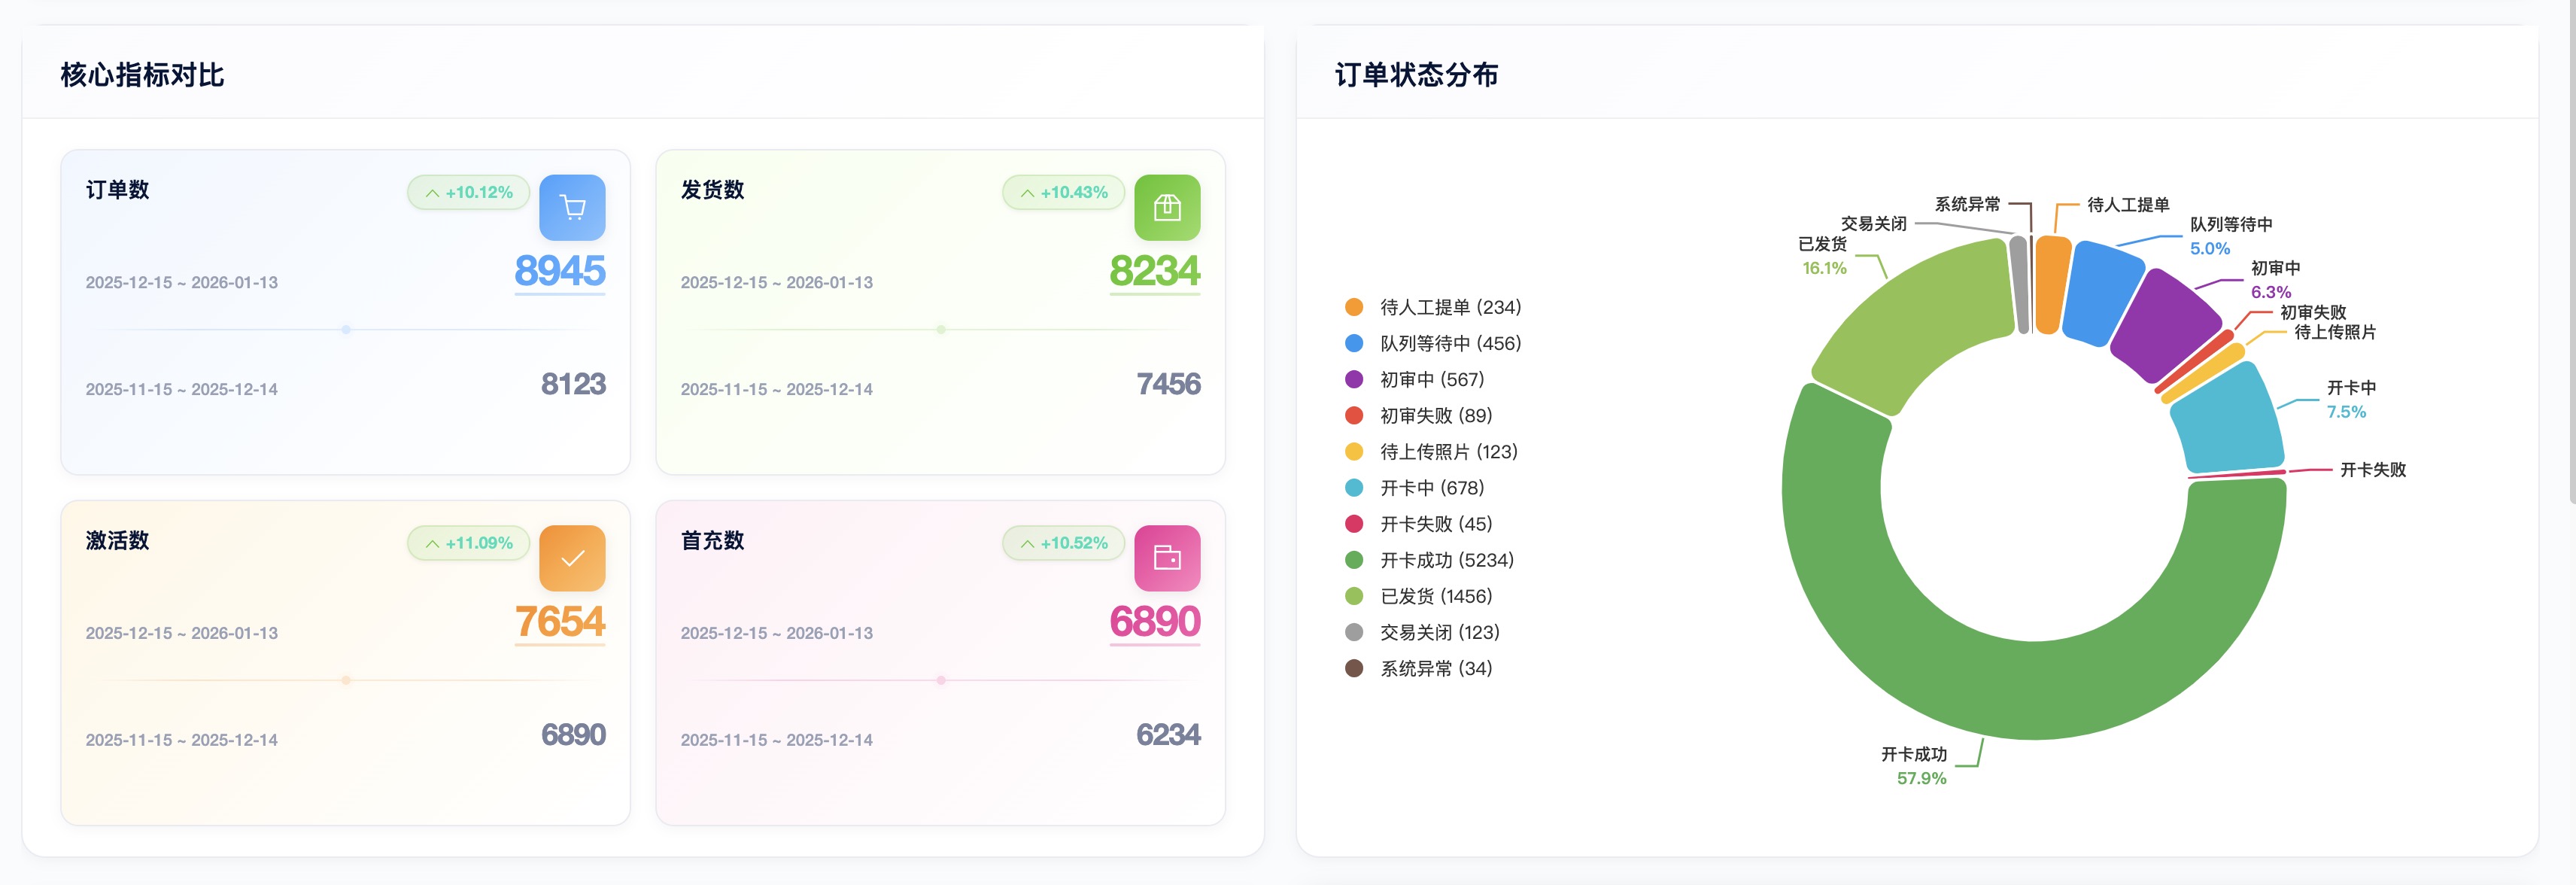Click the wallet icon on 首充数 card

(x=1167, y=558)
